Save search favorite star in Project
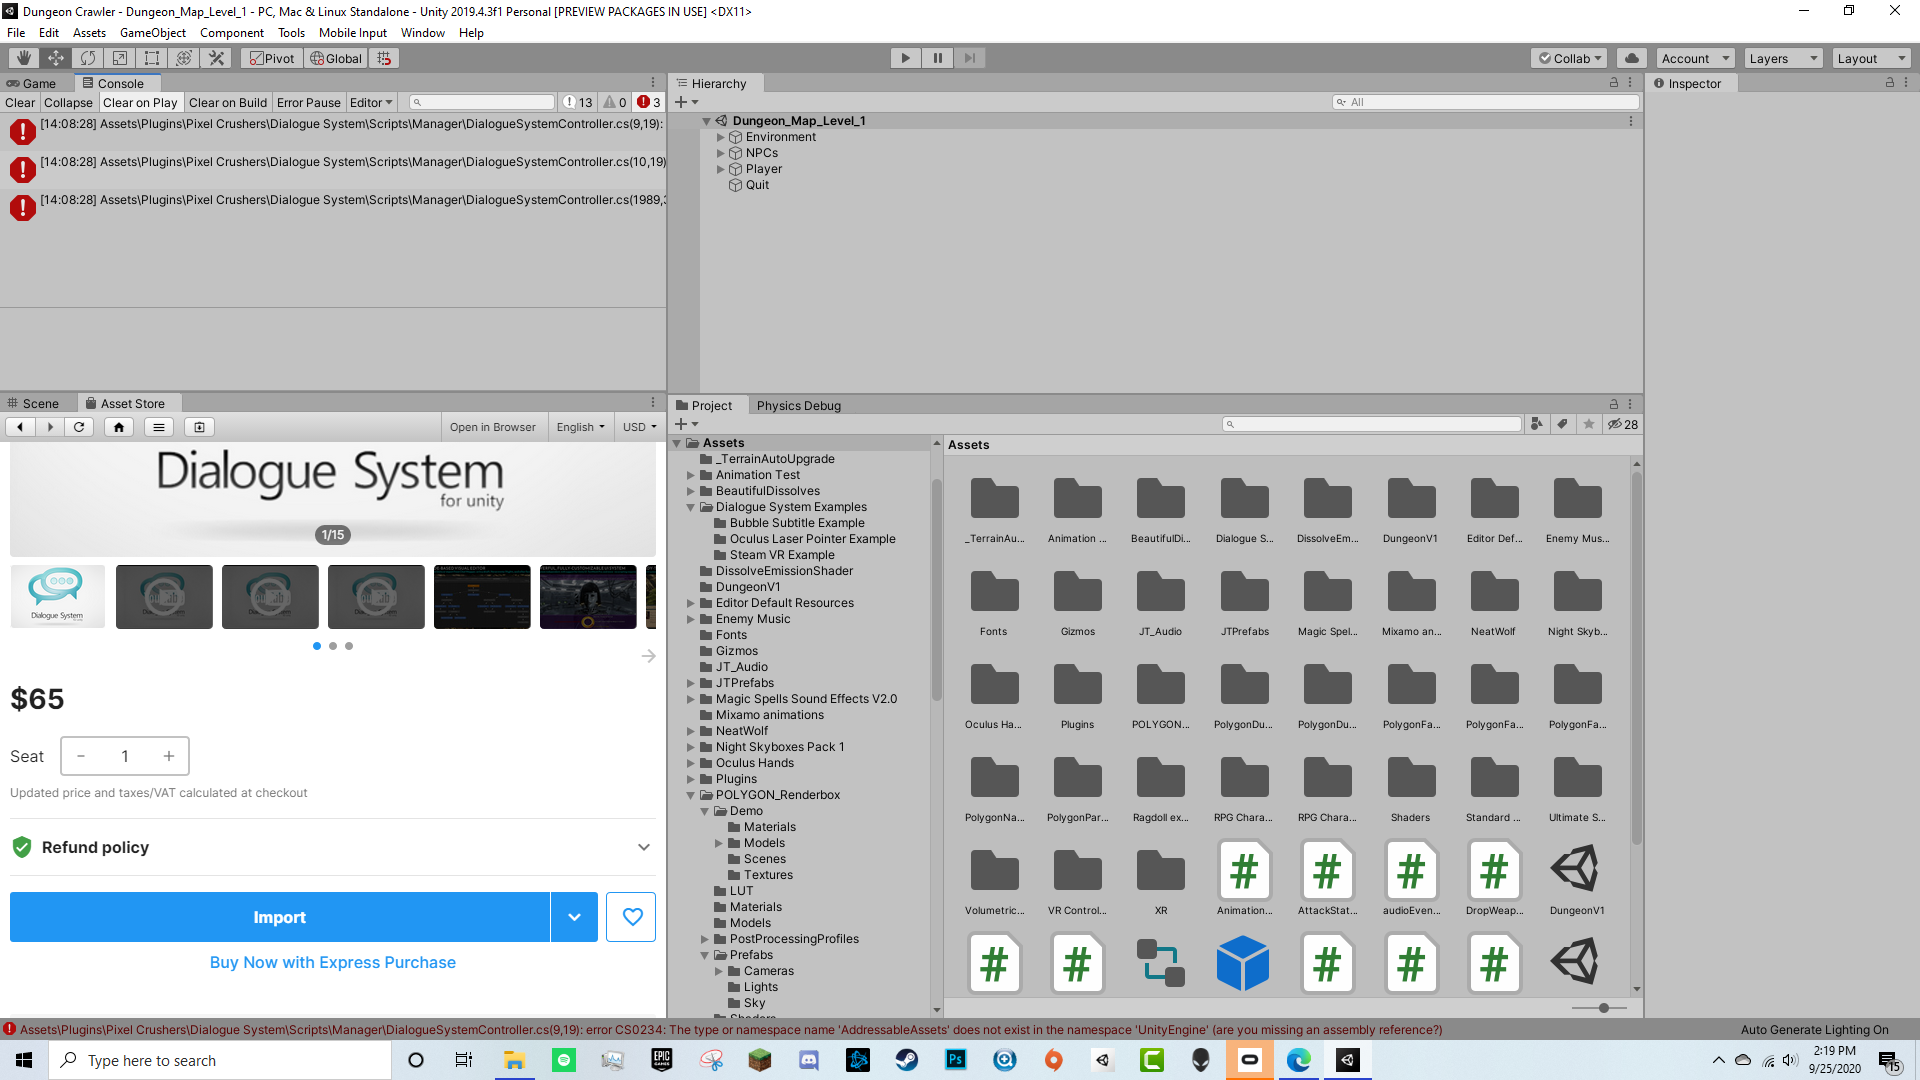1920x1080 pixels. [1589, 424]
